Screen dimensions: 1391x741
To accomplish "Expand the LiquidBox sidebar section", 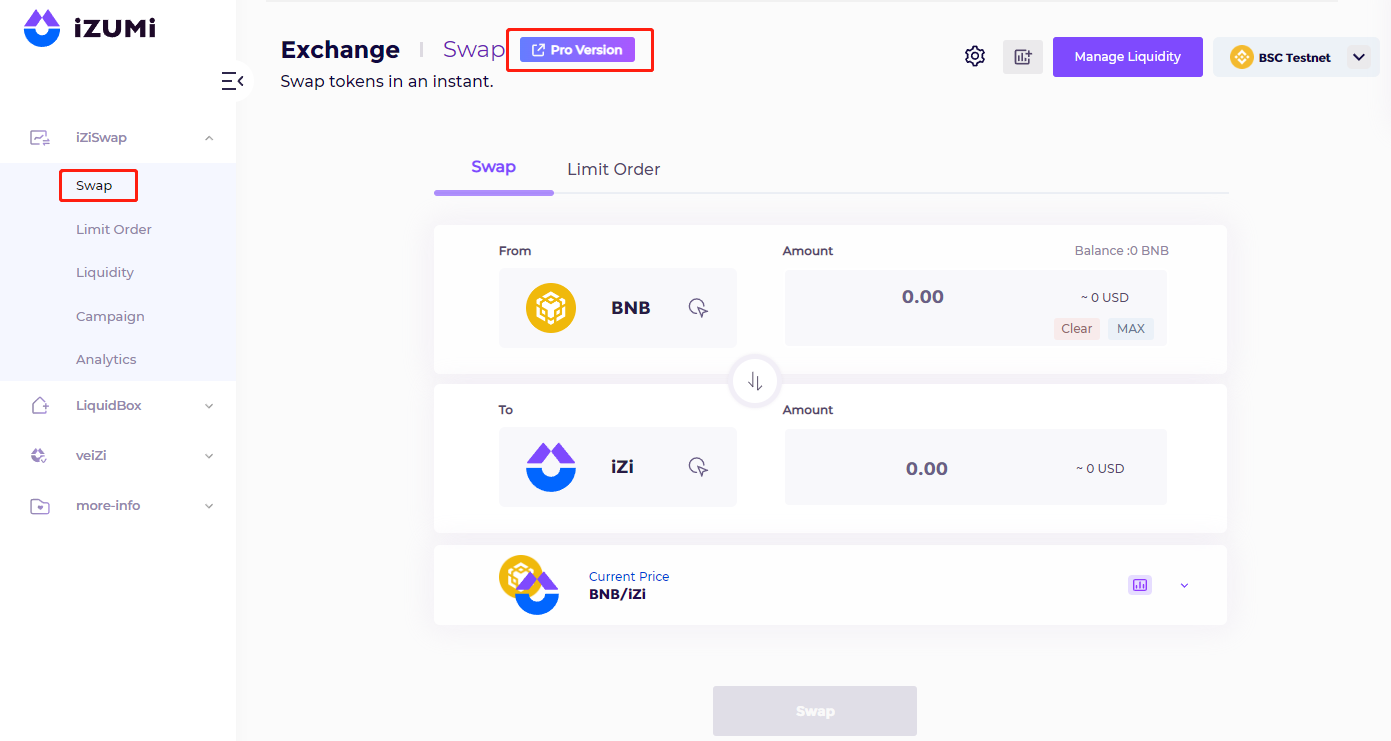I will coord(209,406).
